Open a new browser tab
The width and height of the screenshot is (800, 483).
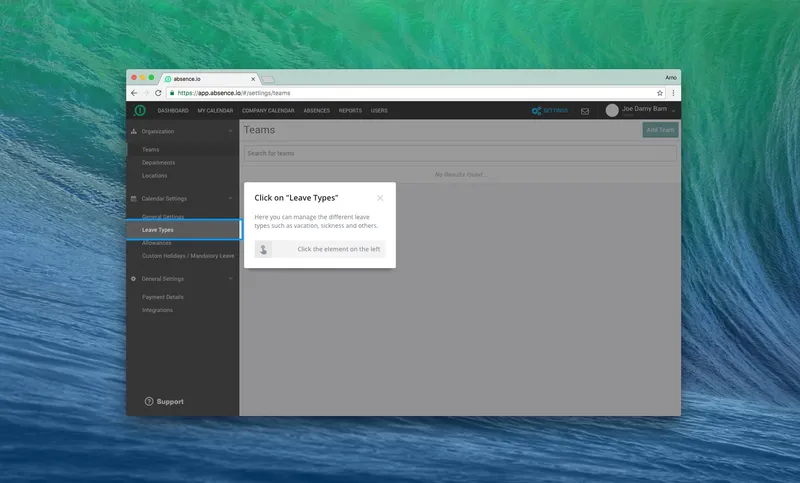[268, 80]
